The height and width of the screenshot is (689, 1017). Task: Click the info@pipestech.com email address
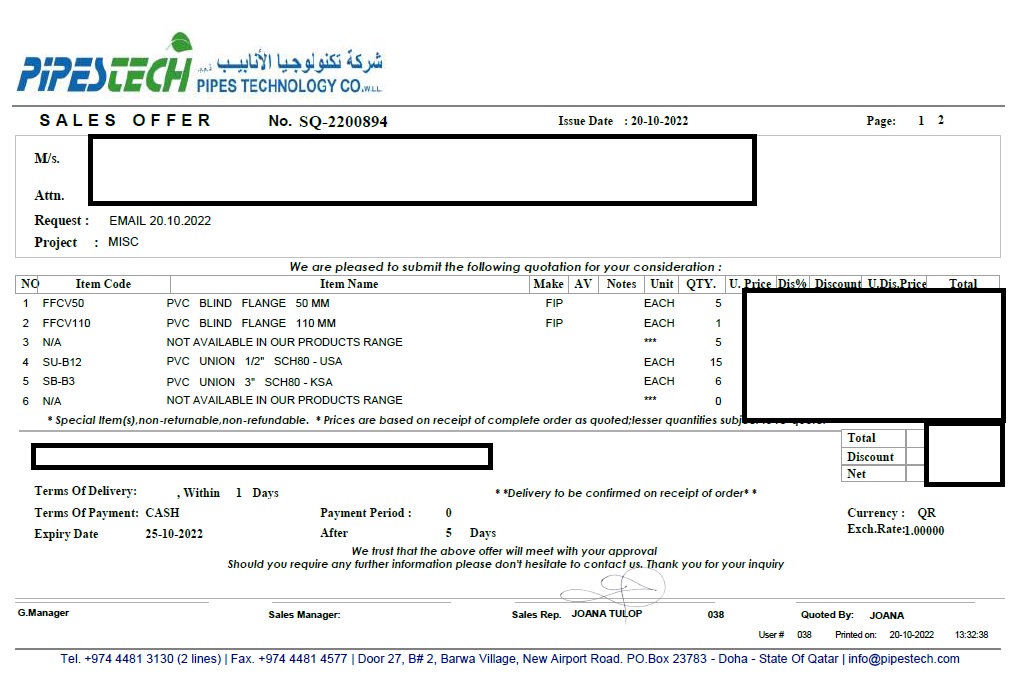(903, 659)
